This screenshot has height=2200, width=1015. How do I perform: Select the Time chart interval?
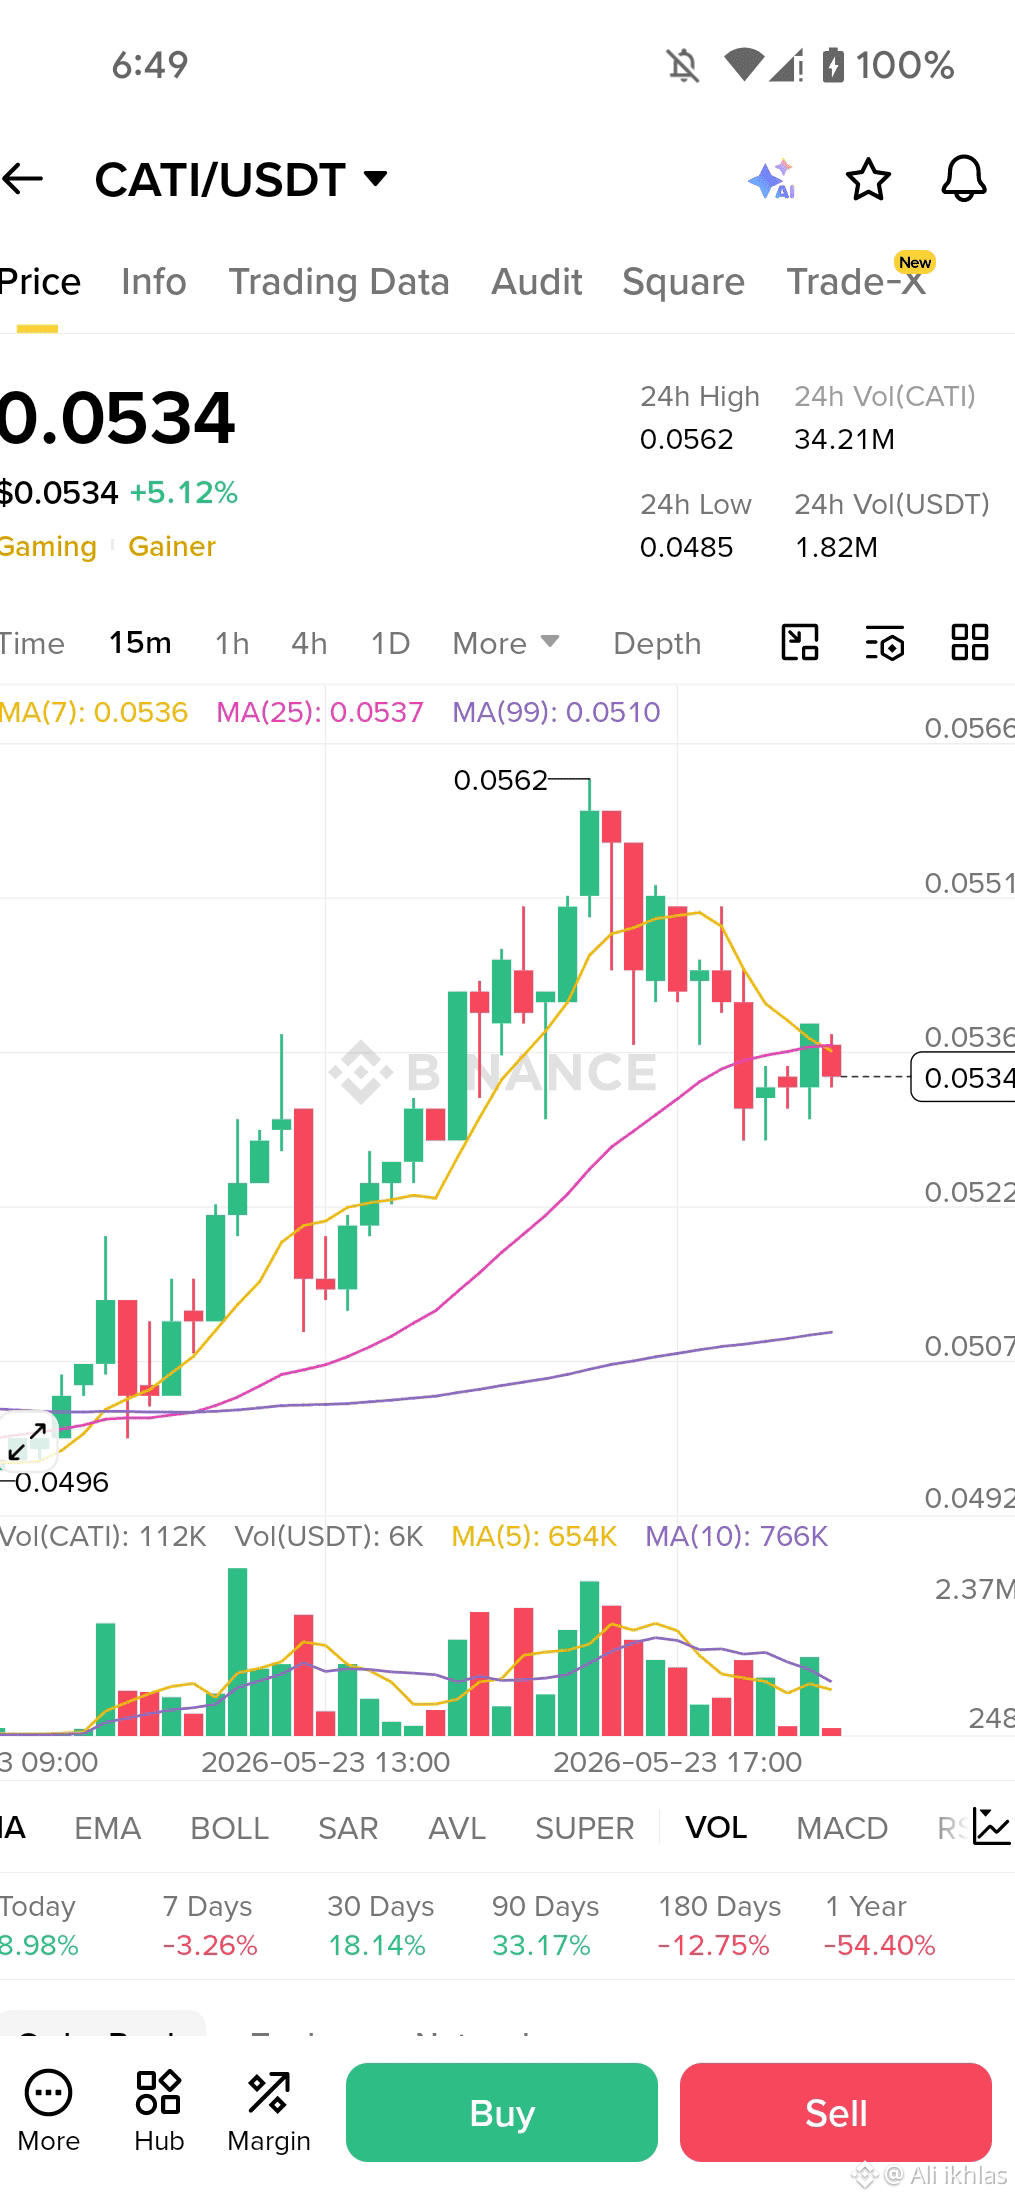[32, 643]
